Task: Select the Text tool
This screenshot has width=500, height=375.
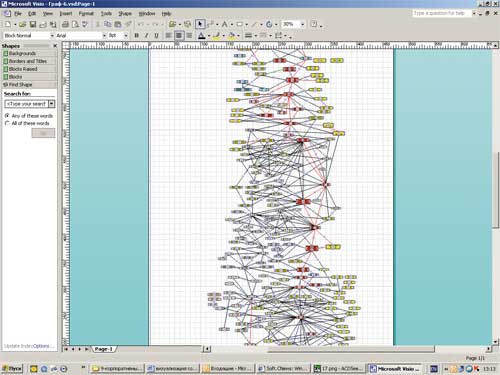Action: coord(224,24)
